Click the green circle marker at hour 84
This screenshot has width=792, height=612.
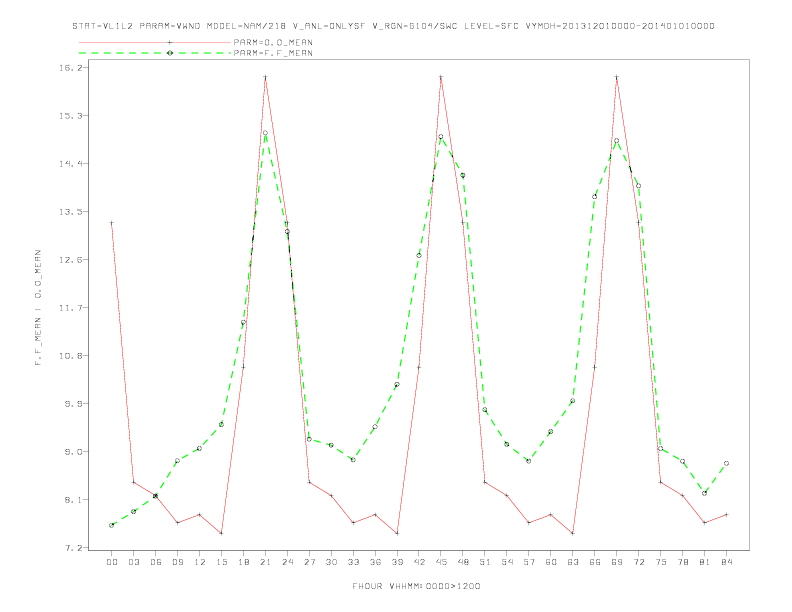click(726, 463)
